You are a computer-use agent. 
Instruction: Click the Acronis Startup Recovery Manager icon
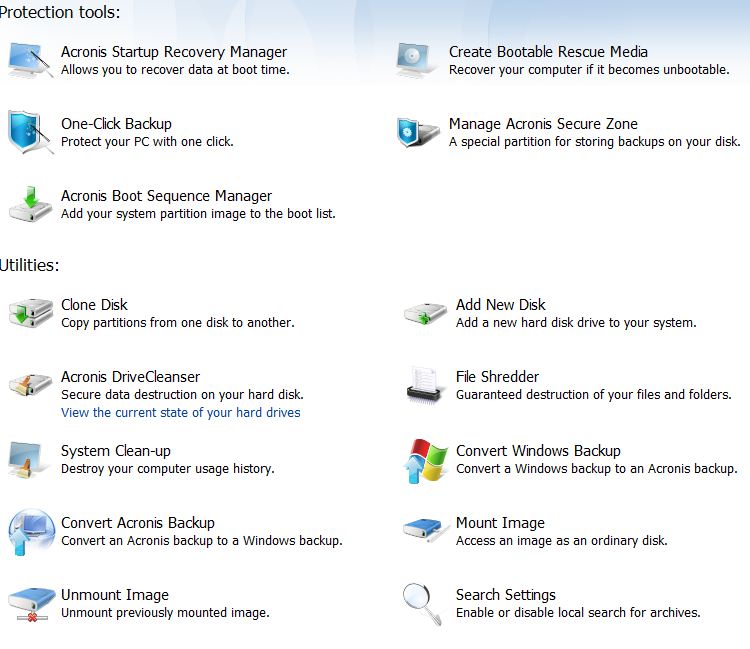tap(30, 60)
